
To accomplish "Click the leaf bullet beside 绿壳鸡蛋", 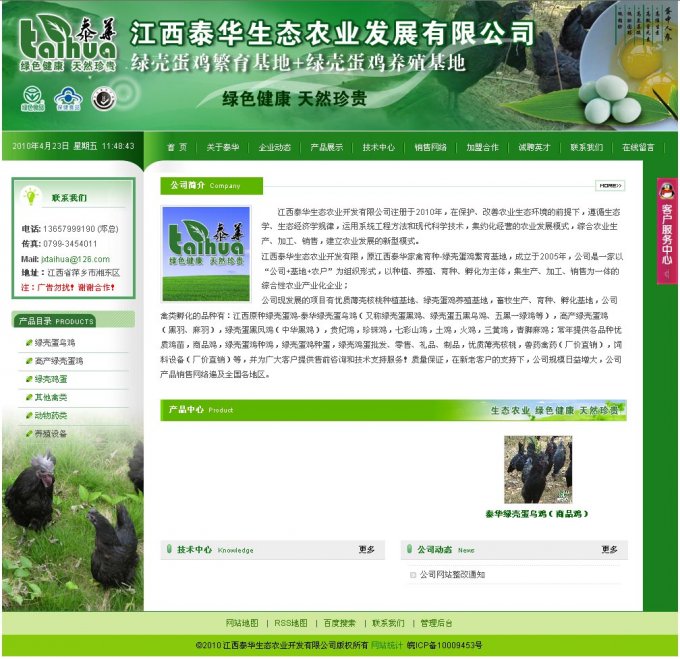I will pos(27,379).
